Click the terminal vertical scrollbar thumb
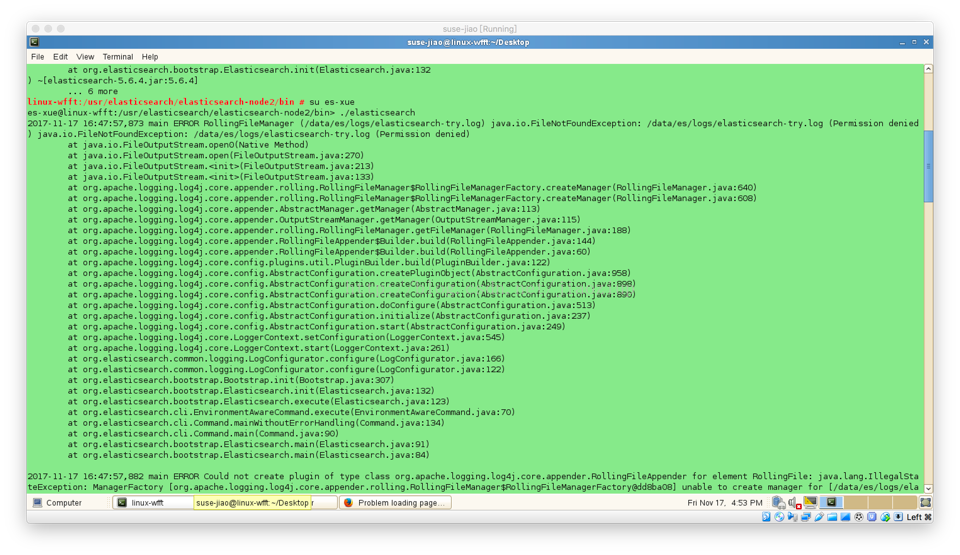This screenshot has width=960, height=555. coord(928,165)
